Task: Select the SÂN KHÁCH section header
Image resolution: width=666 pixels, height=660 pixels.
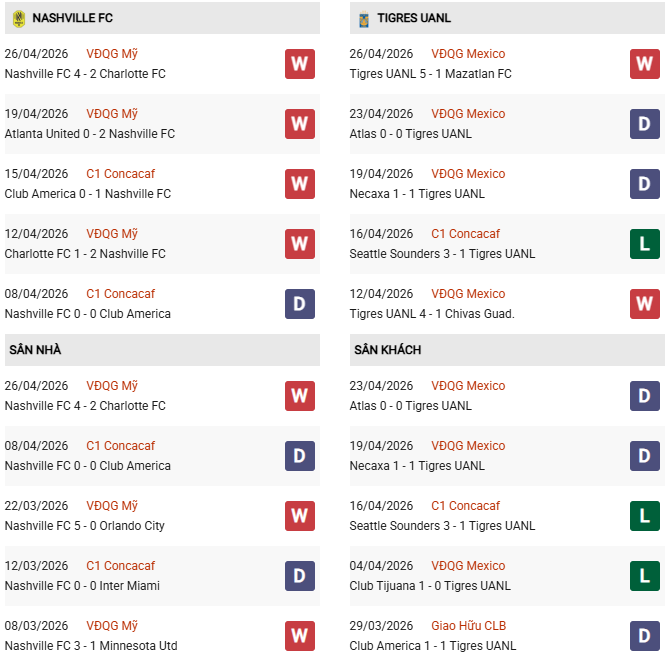Action: pyautogui.click(x=387, y=350)
